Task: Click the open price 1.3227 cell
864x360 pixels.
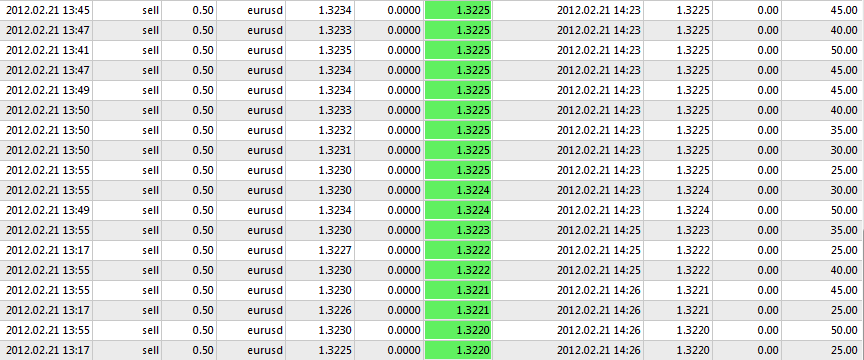Action: [x=335, y=250]
